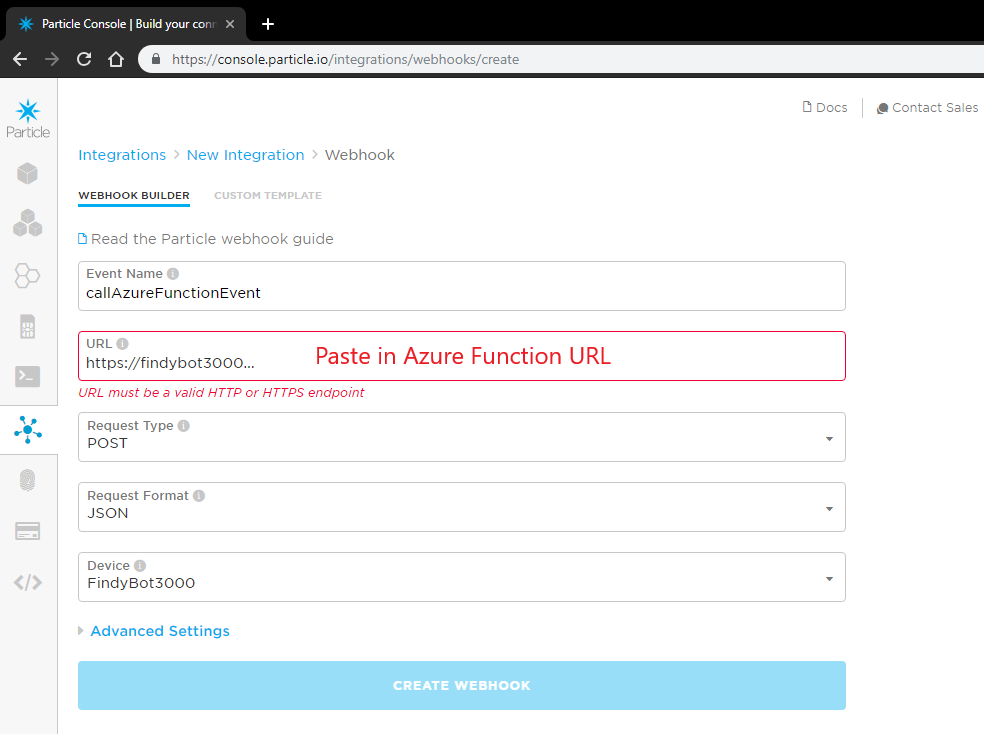Open the Device dropdown
Image resolution: width=984 pixels, height=734 pixels.
[x=462, y=577]
